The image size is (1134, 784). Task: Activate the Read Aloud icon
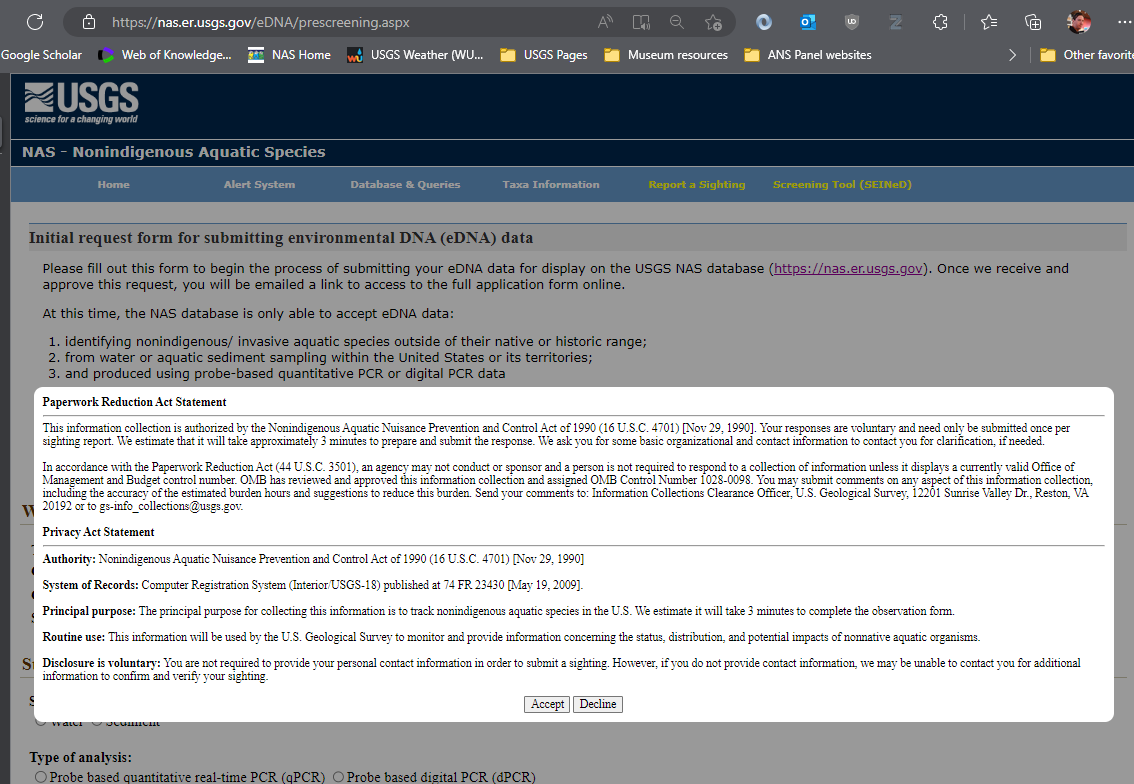(x=605, y=22)
